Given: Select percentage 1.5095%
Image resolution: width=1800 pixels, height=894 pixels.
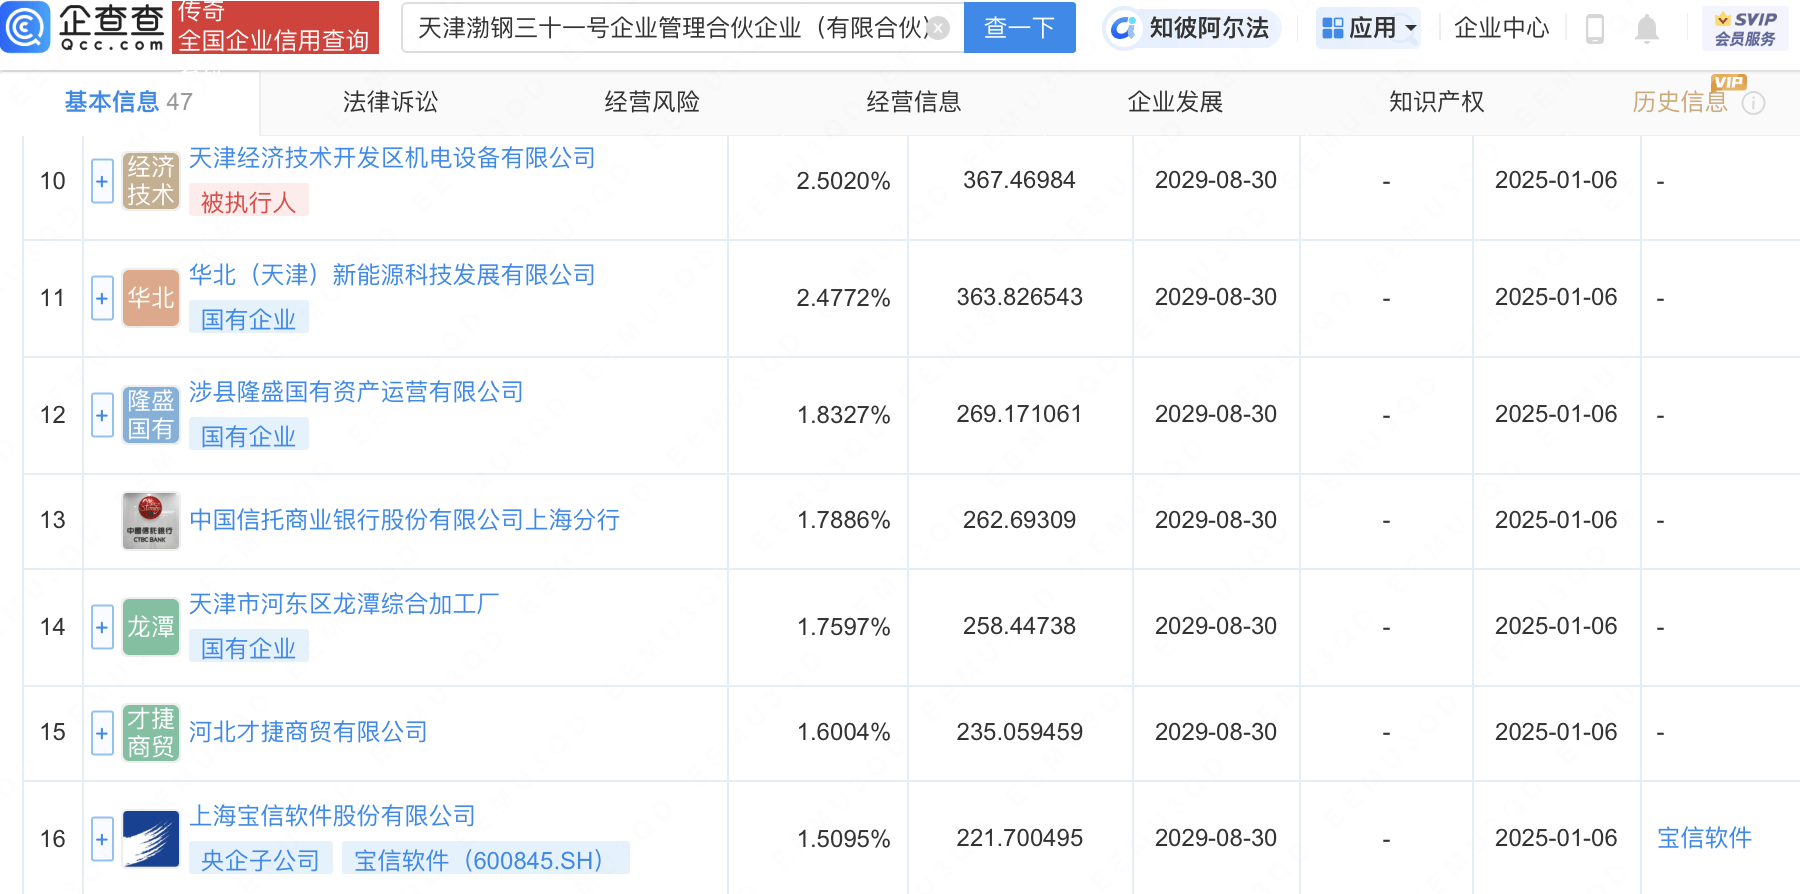Looking at the screenshot, I should coord(843,839).
